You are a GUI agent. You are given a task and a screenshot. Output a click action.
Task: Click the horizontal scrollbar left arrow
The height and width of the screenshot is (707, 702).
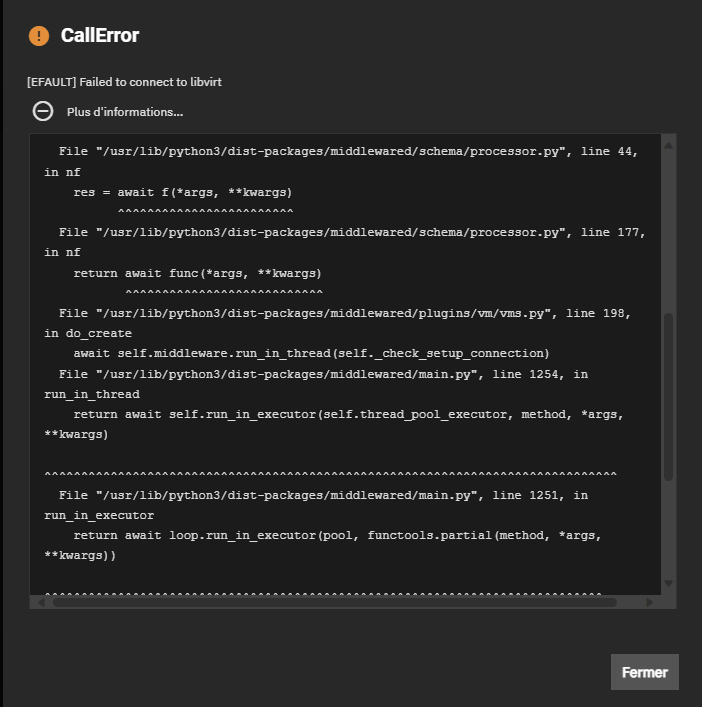[x=41, y=602]
